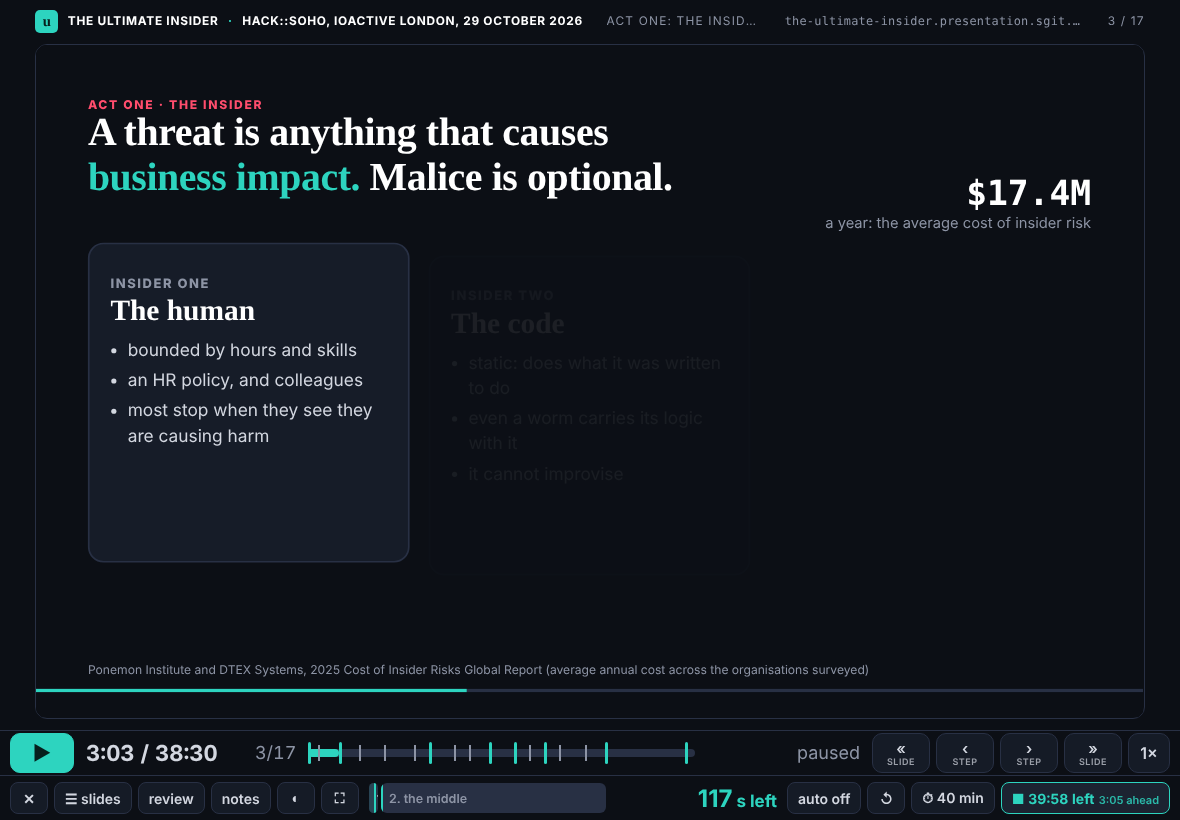
Task: Click the slide progress bar under the slide
Action: click(589, 690)
